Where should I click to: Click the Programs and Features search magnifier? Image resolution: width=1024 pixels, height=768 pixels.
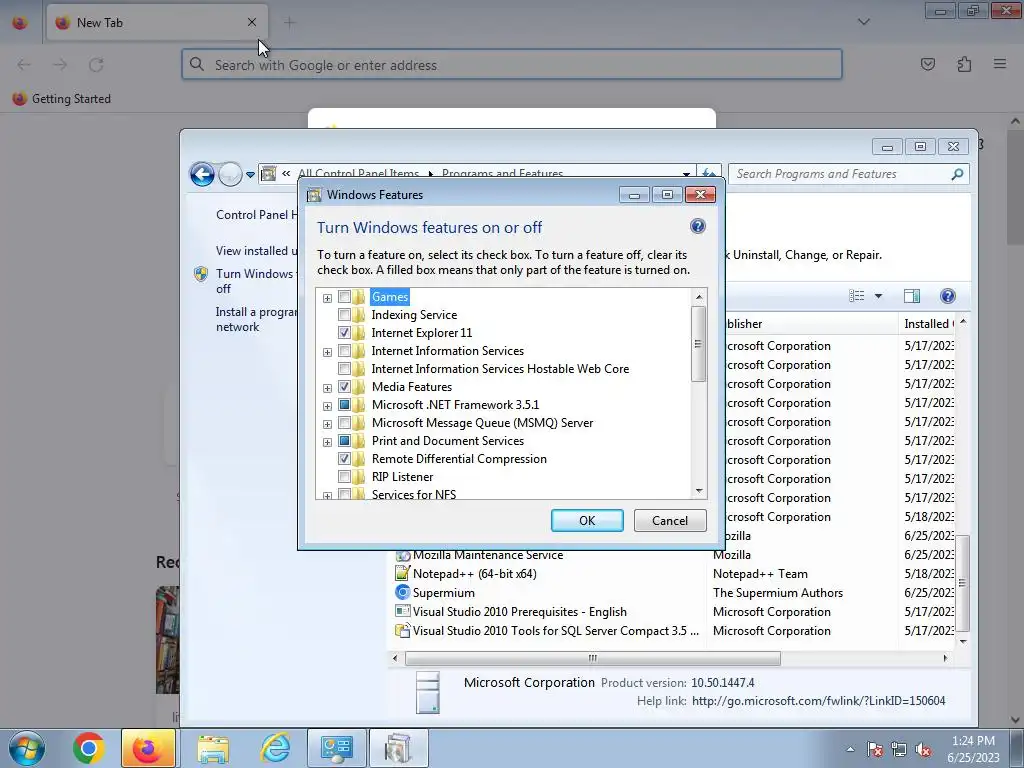click(957, 174)
